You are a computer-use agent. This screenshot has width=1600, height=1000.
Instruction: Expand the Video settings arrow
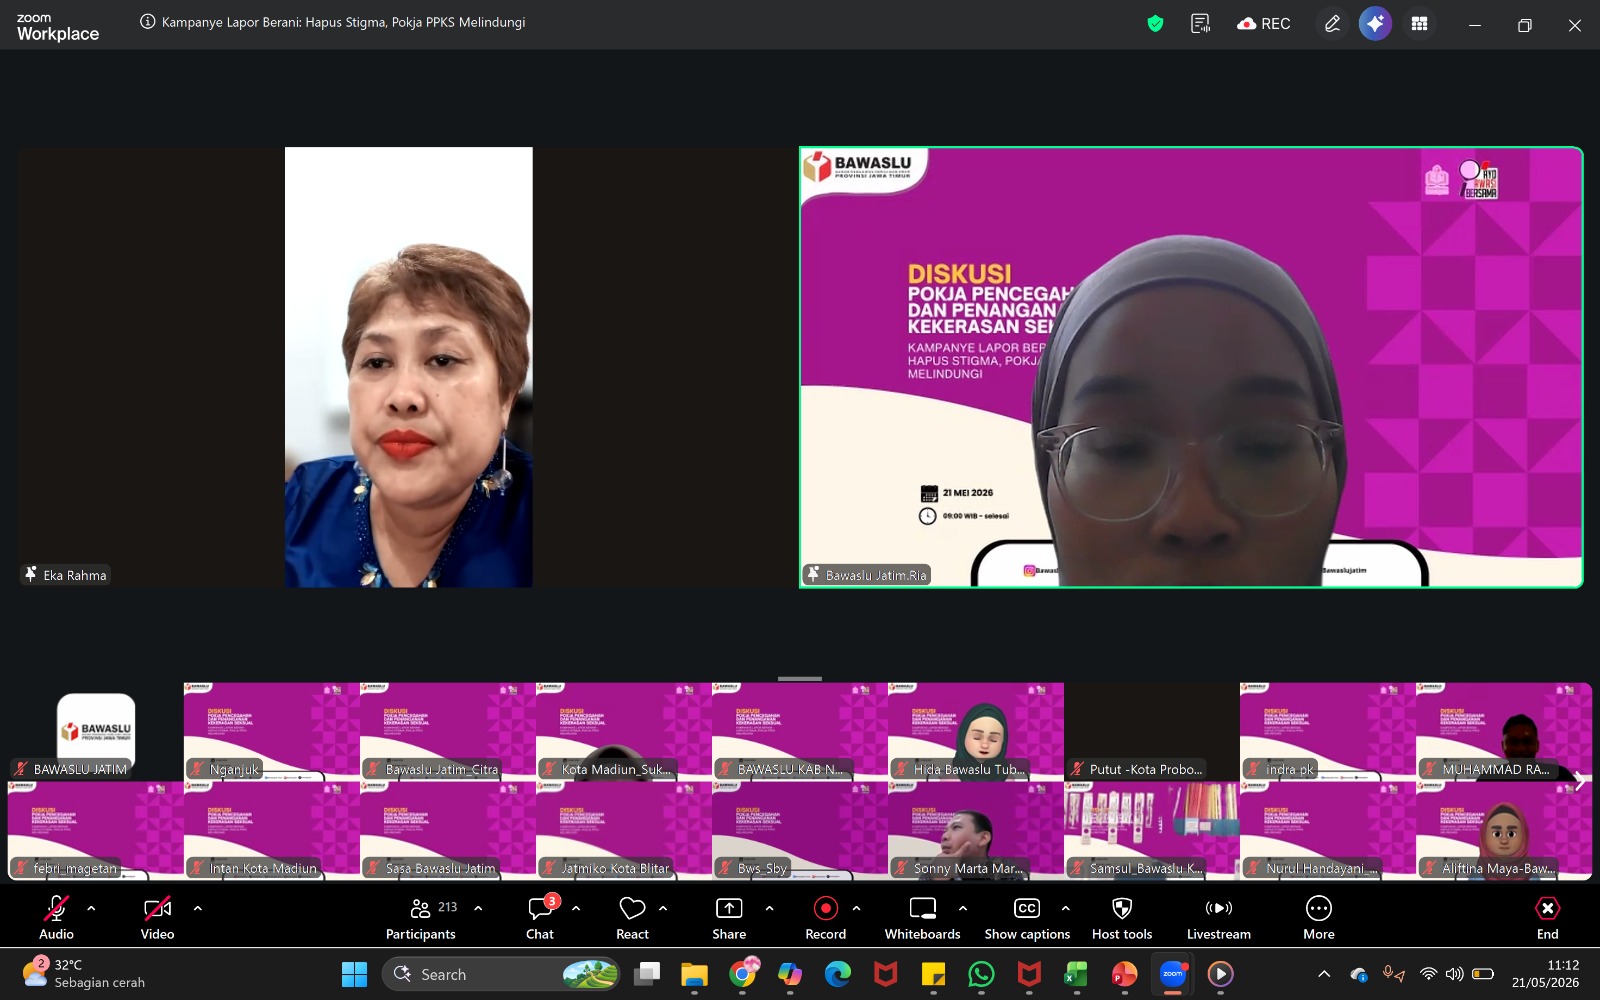[197, 908]
